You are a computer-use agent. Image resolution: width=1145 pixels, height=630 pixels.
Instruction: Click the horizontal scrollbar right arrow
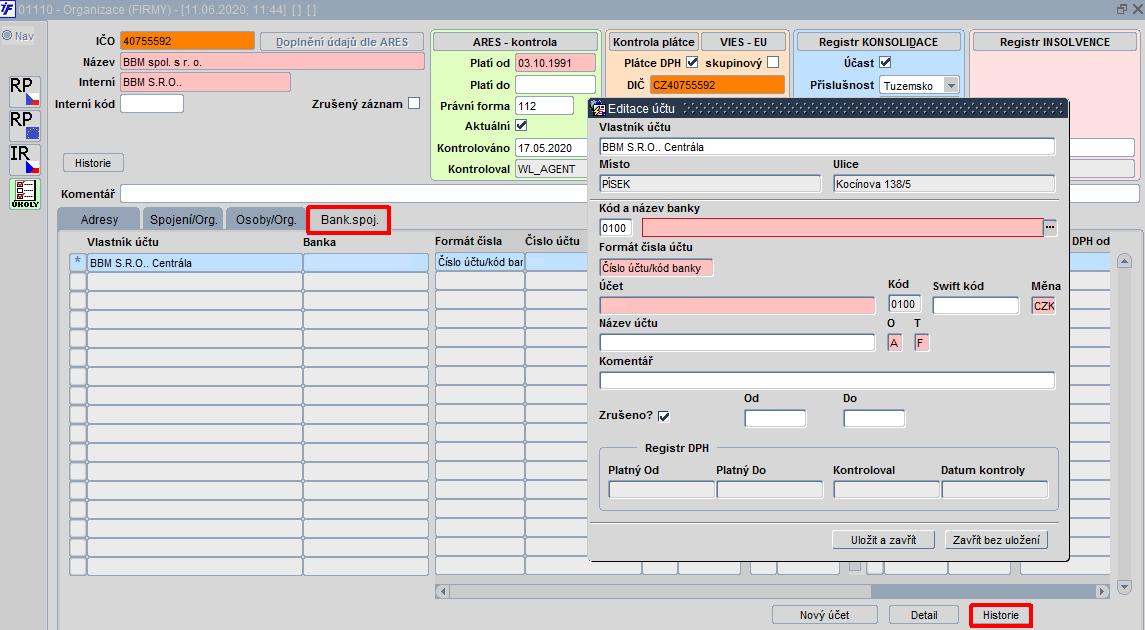click(x=1103, y=591)
